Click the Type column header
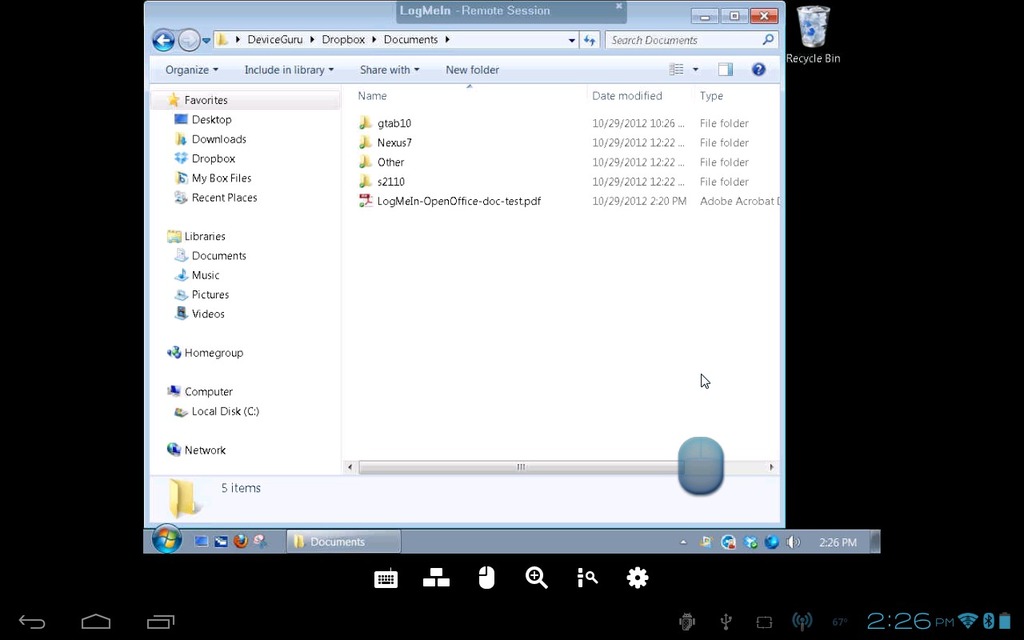Screen dimensions: 1024x640 tap(711, 96)
